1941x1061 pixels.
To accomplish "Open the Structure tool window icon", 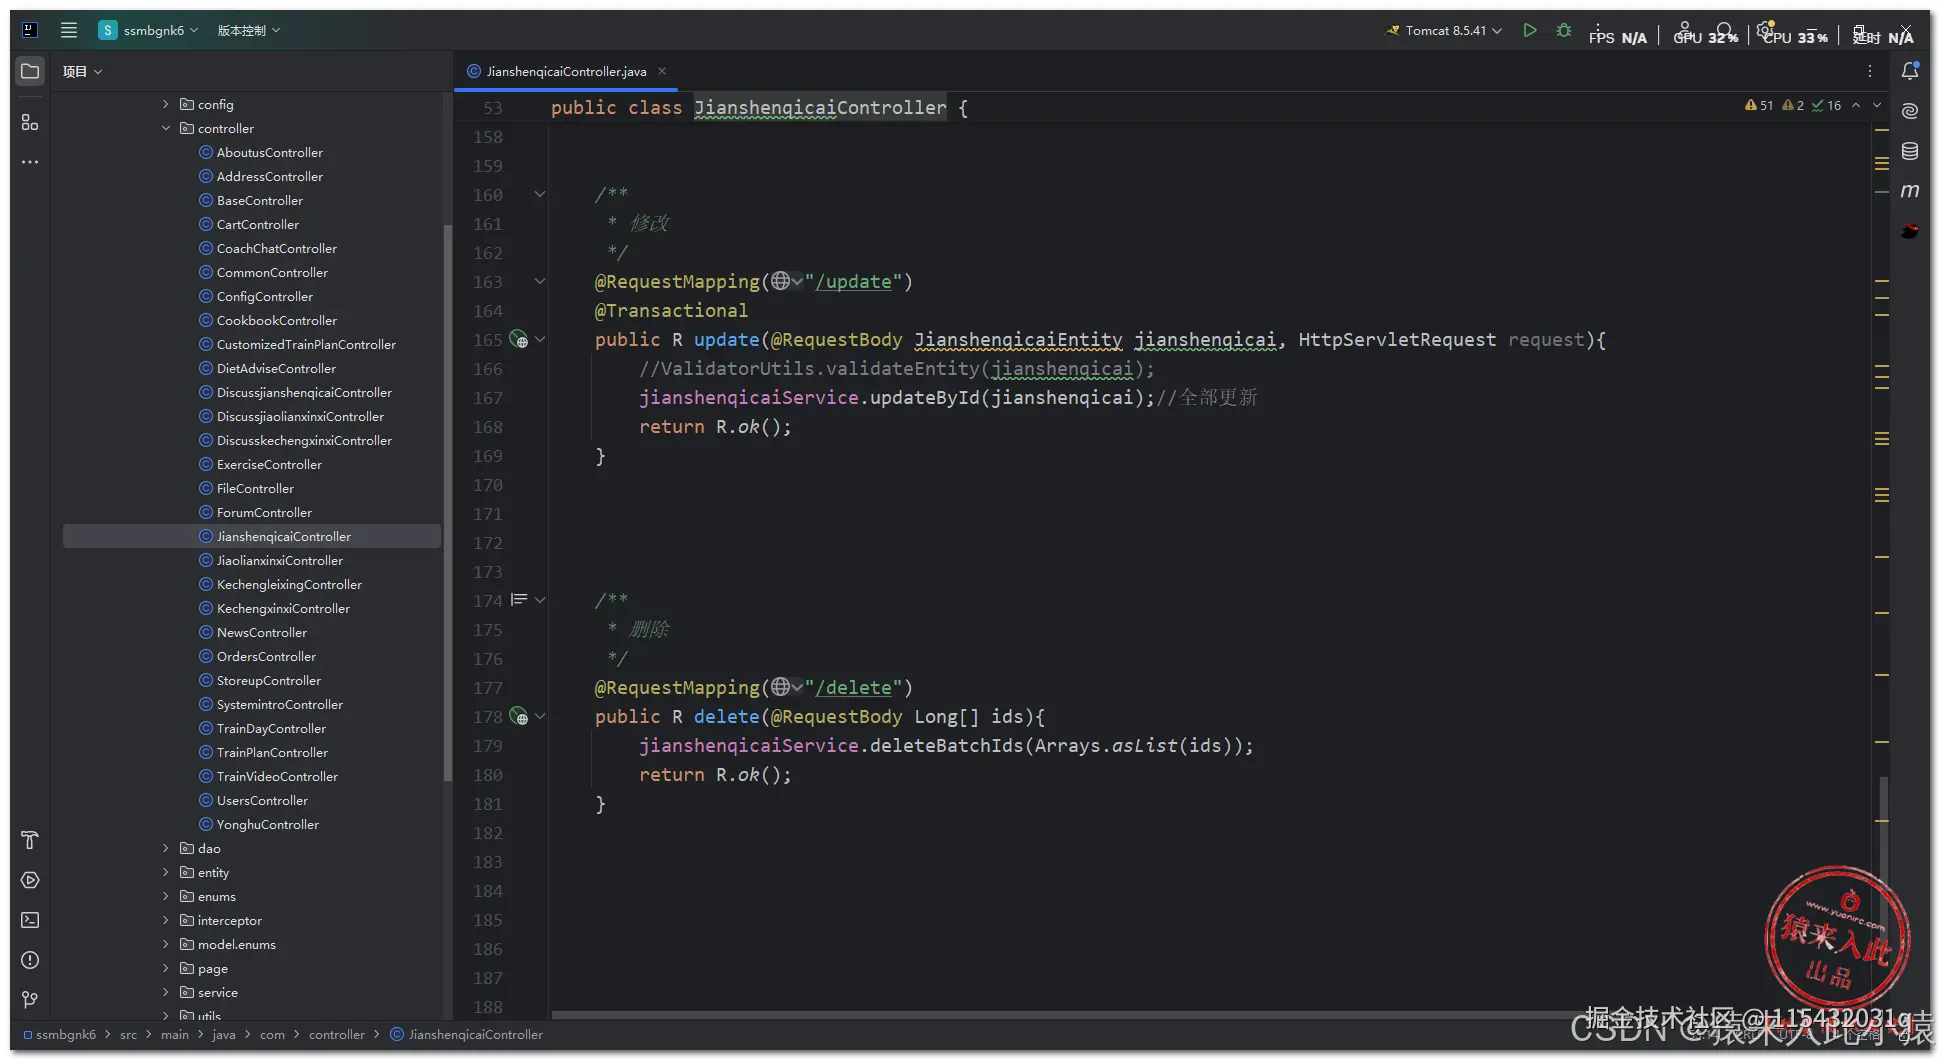I will coord(30,122).
